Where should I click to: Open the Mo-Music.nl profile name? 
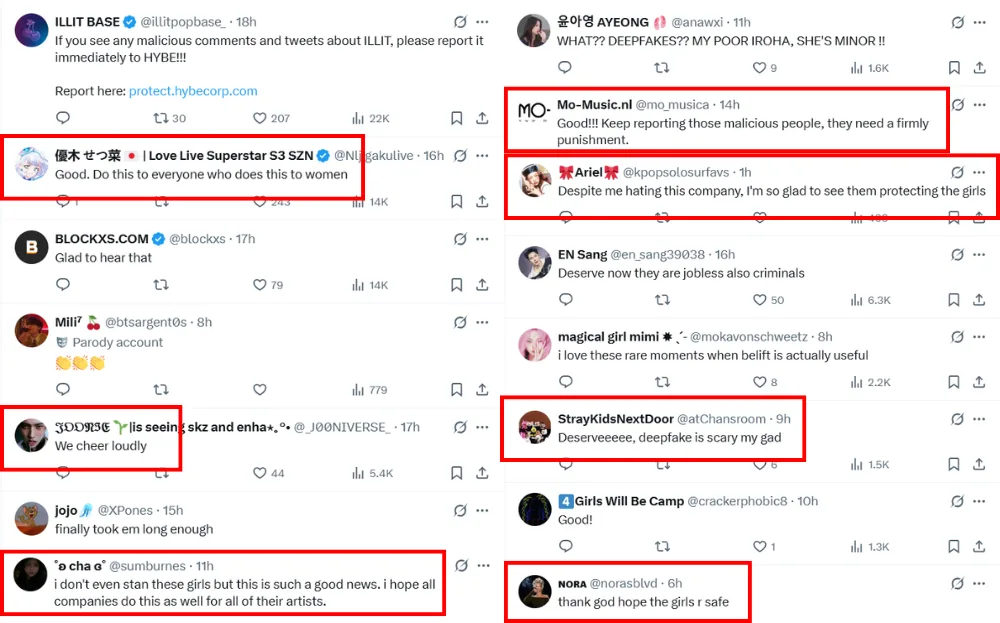pyautogui.click(x=594, y=105)
